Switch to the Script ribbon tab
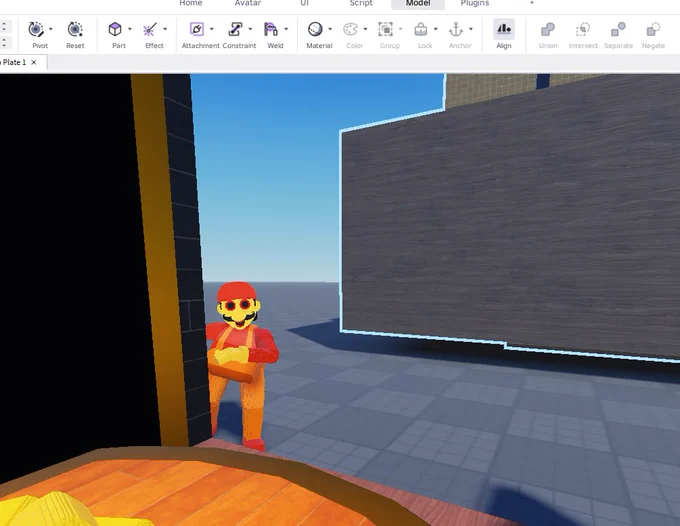This screenshot has width=680, height=526. 361,3
